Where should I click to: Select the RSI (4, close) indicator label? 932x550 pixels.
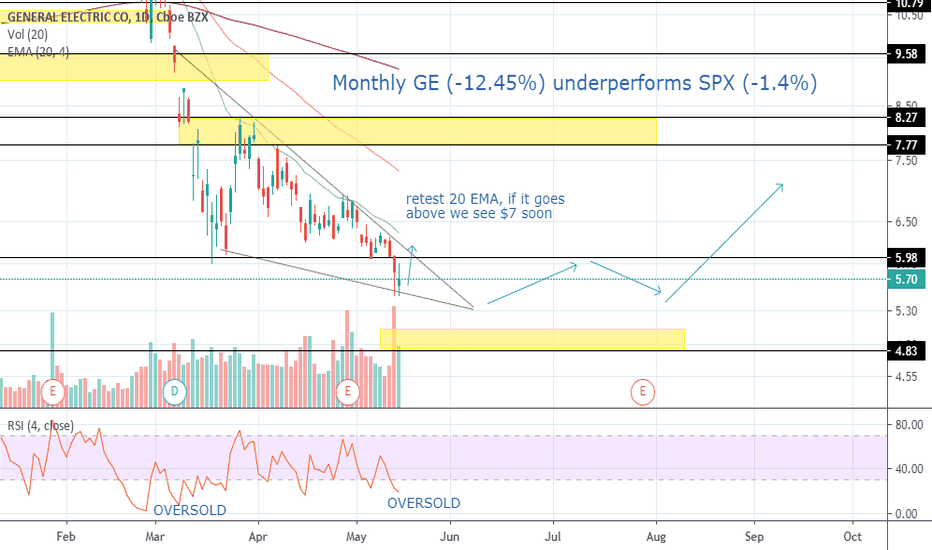click(40, 426)
